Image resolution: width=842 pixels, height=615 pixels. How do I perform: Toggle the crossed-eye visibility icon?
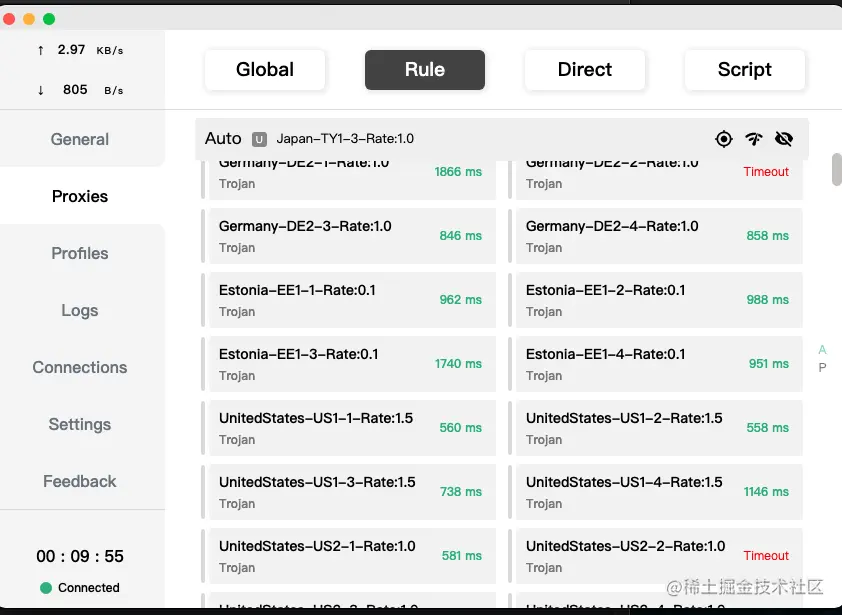click(784, 139)
